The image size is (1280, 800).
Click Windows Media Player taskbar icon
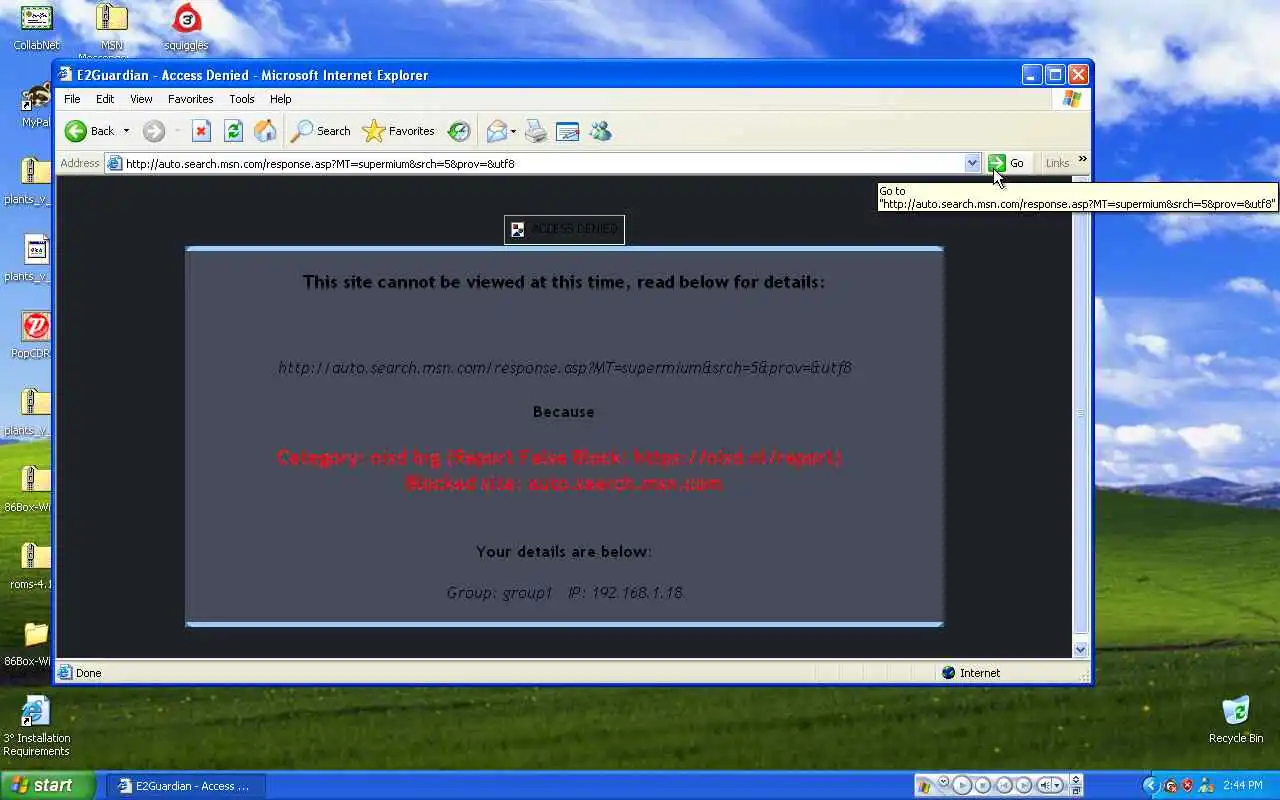tap(924, 787)
